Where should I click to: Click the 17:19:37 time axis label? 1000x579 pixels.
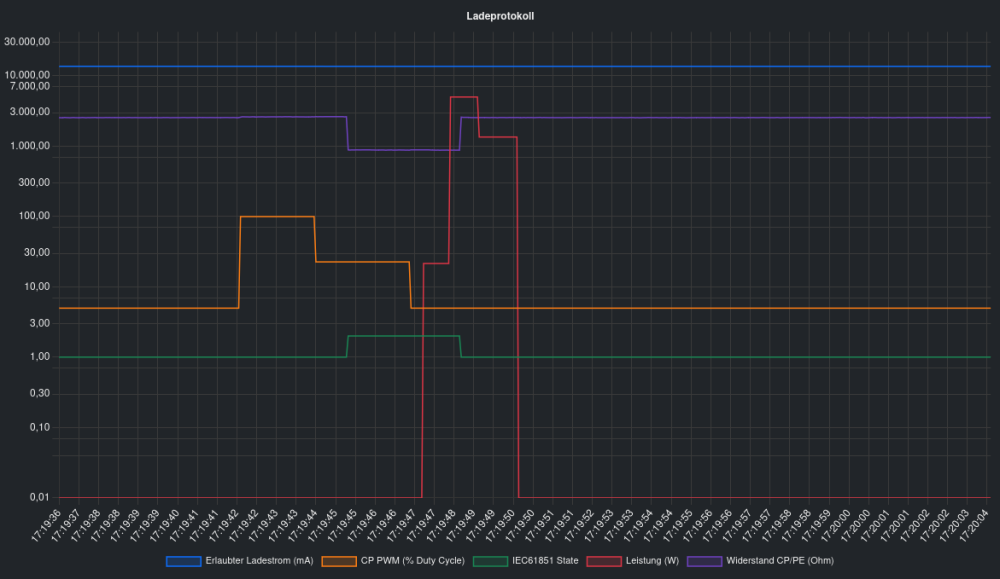[x=66, y=525]
